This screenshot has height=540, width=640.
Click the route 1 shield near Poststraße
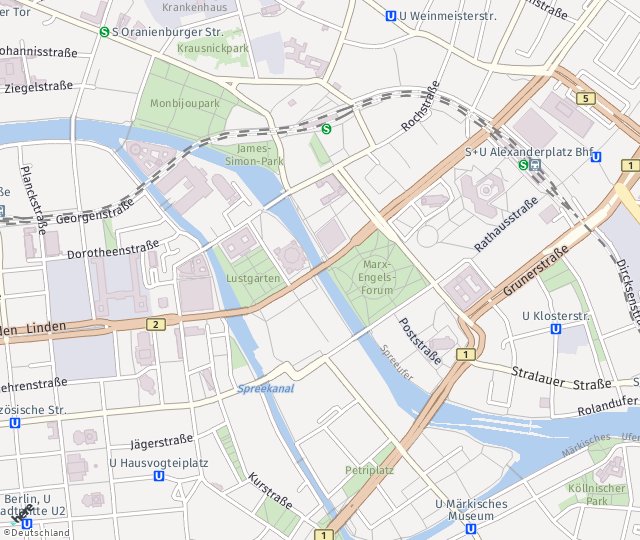(x=466, y=354)
